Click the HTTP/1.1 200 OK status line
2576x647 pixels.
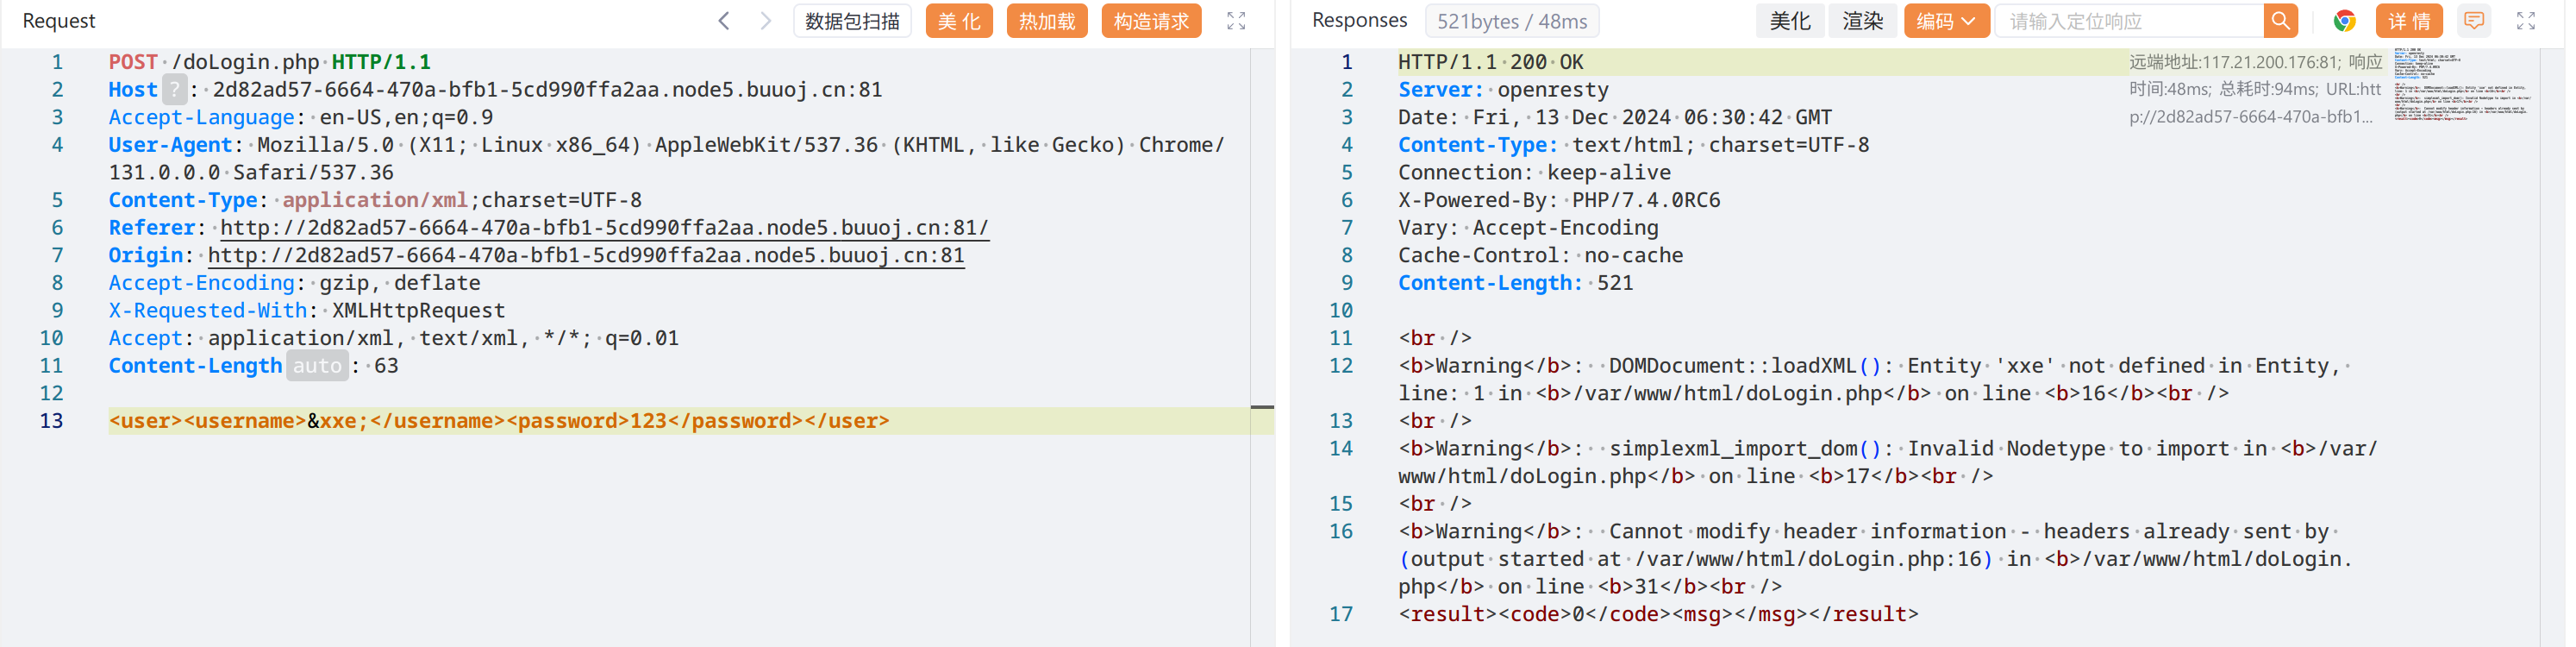pos(1491,62)
